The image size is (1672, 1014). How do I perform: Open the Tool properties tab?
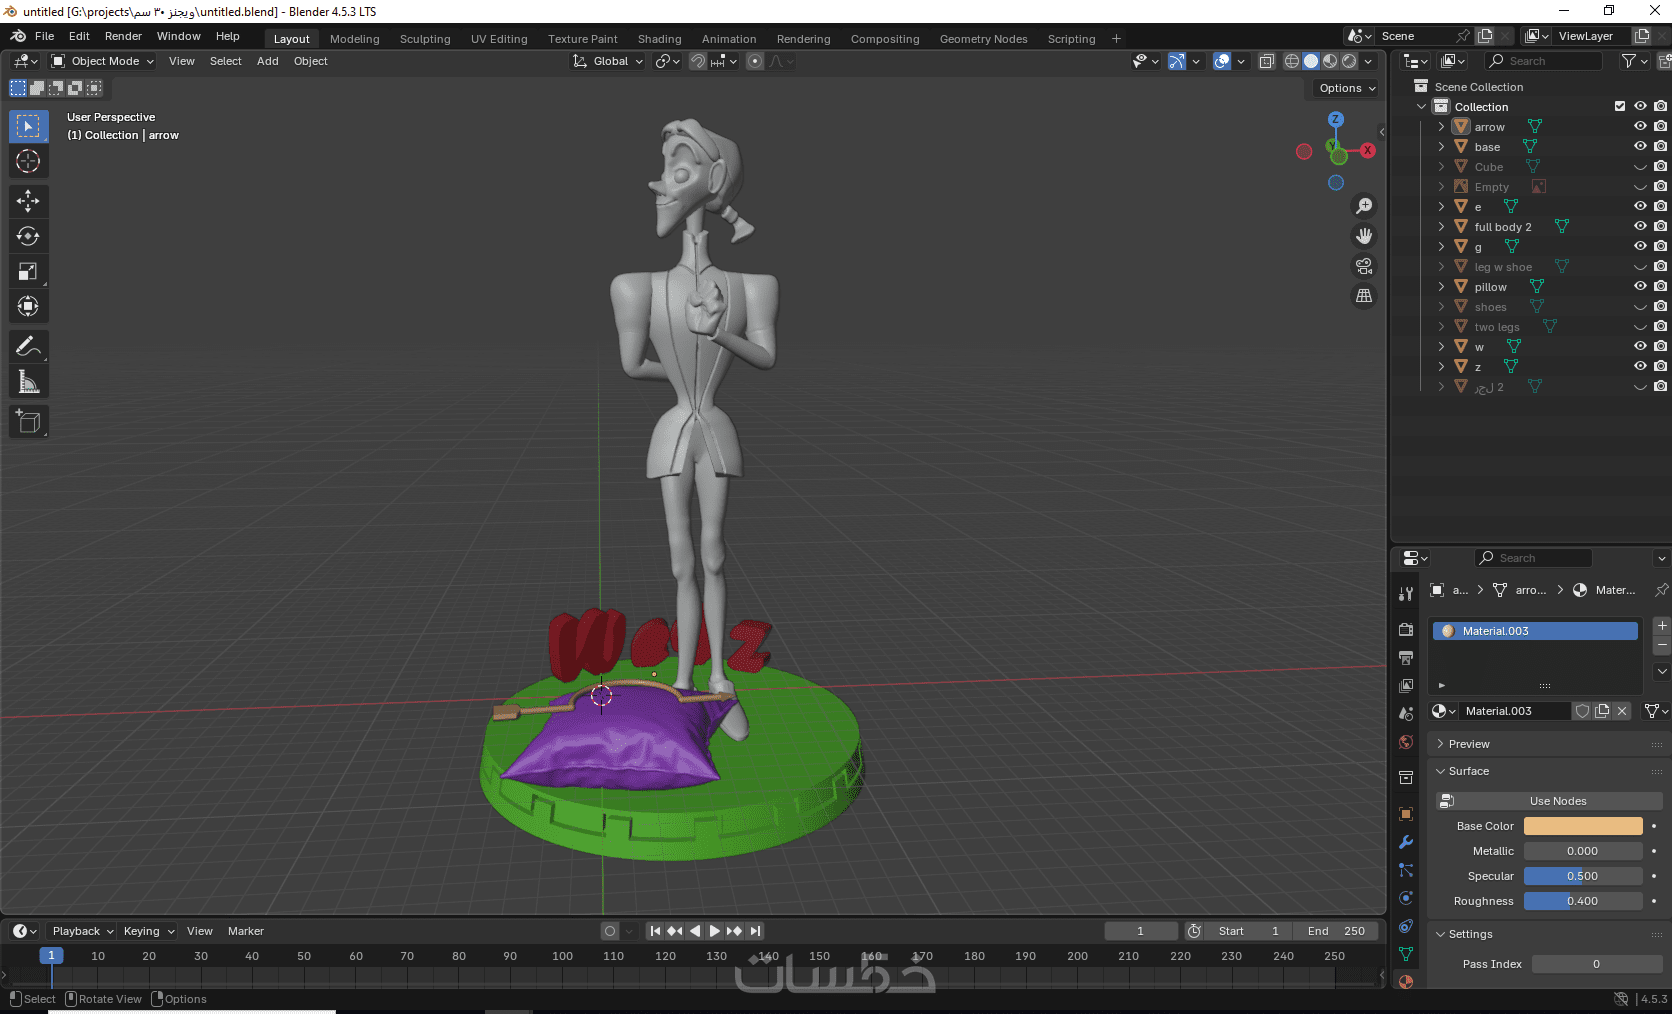coord(1406,594)
